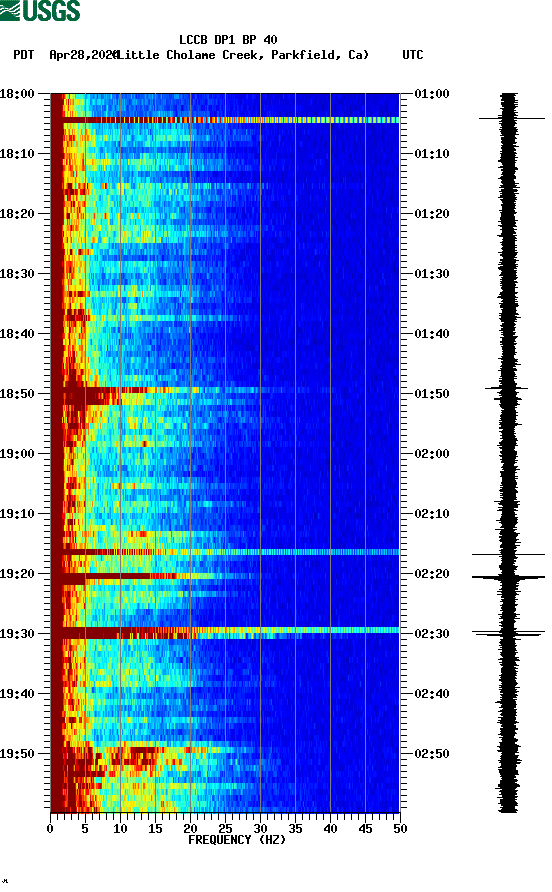
Task: Click the 01:10 UTC time label
Action: click(x=432, y=154)
